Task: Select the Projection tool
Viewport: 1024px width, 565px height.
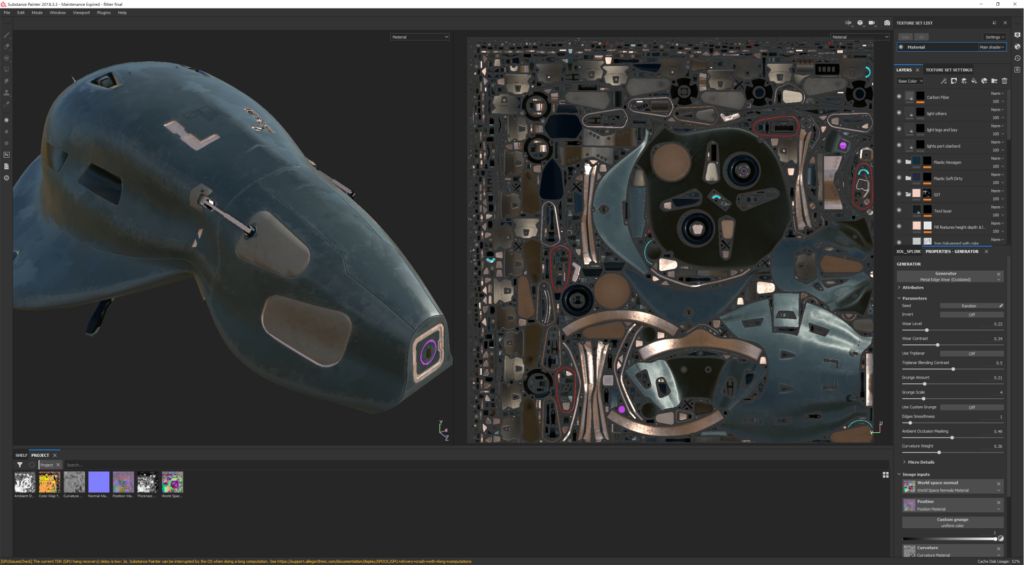Action: [7, 57]
